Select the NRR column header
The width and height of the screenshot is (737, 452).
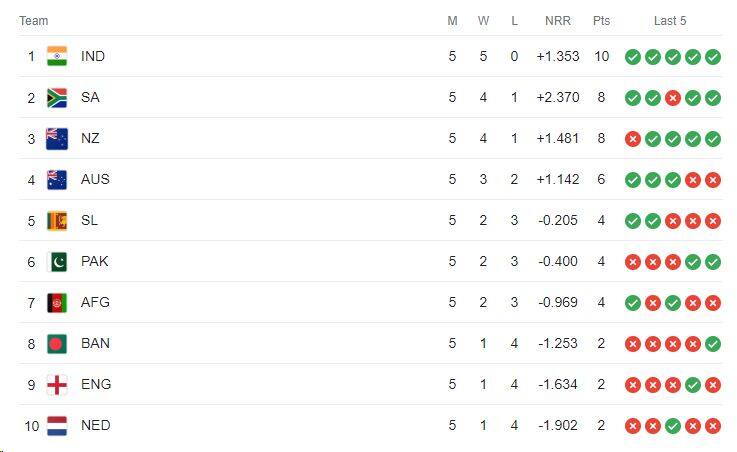coord(558,21)
